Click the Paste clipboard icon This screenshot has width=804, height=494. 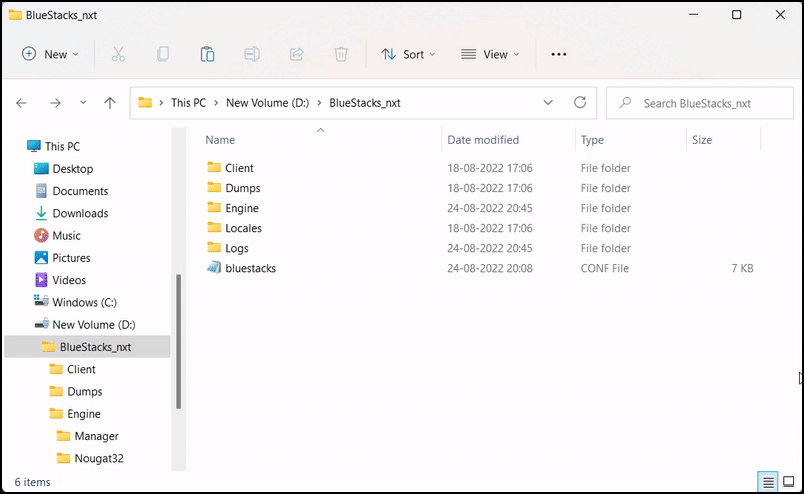[x=207, y=54]
